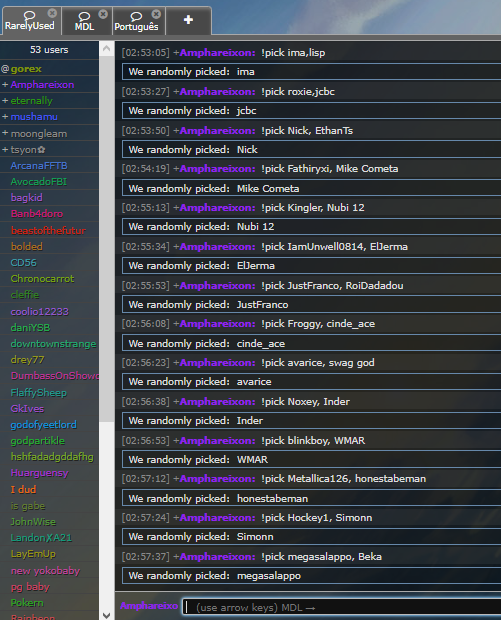The width and height of the screenshot is (501, 620).
Task: Select user coolio12233 in the list
Action: (x=40, y=312)
